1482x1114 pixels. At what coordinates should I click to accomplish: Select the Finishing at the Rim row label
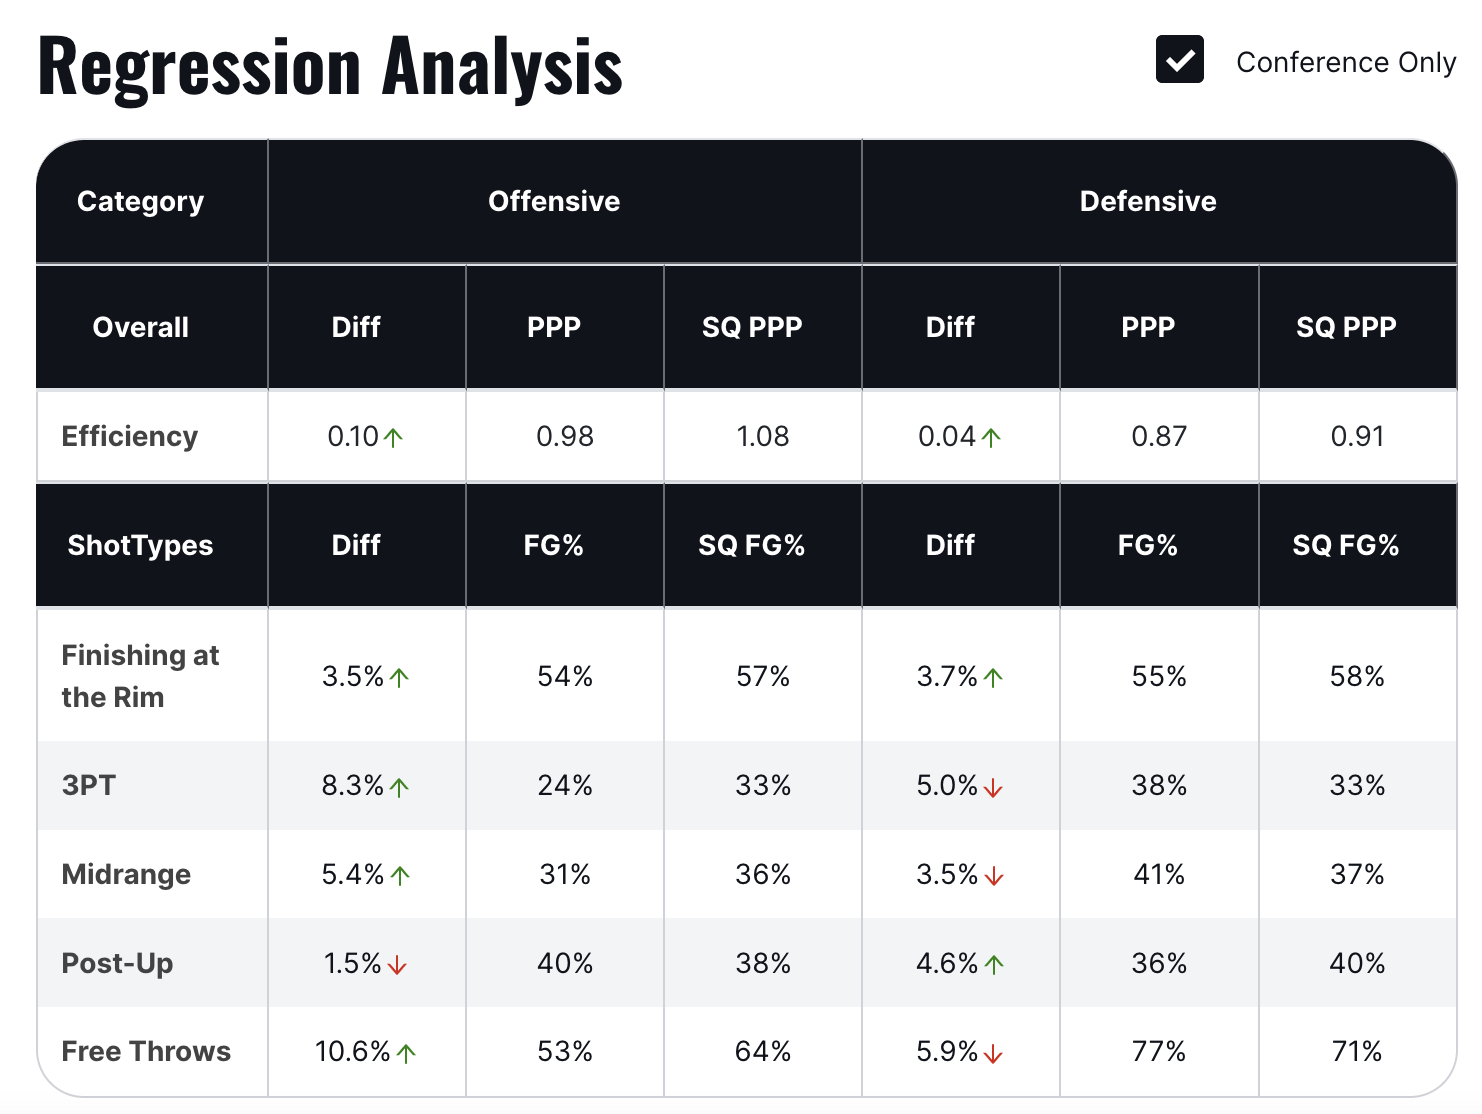140,676
